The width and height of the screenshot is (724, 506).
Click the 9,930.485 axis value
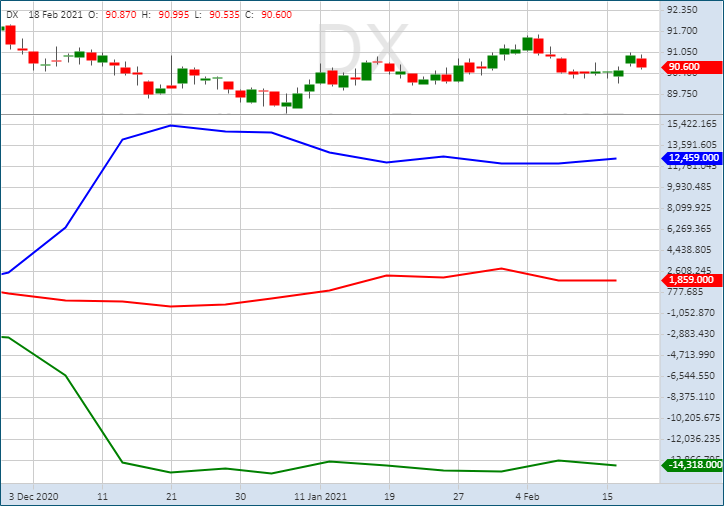pyautogui.click(x=689, y=187)
